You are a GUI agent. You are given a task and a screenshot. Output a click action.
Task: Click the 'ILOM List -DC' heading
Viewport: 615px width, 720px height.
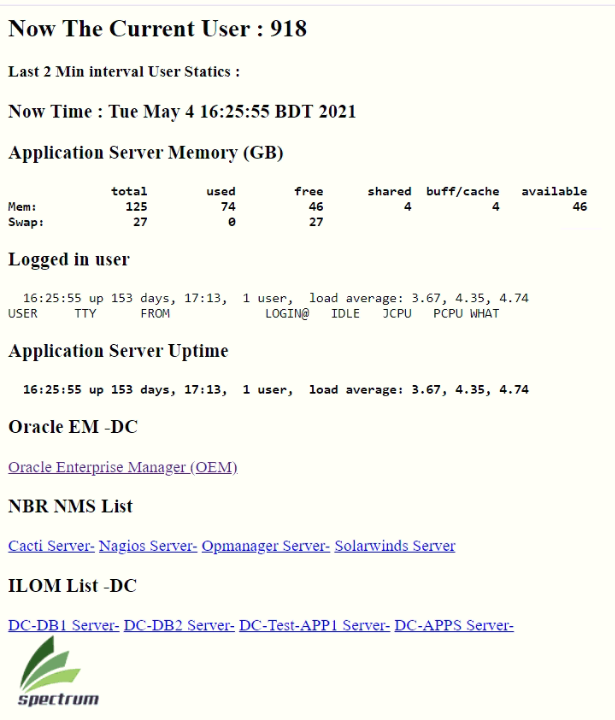[72, 585]
